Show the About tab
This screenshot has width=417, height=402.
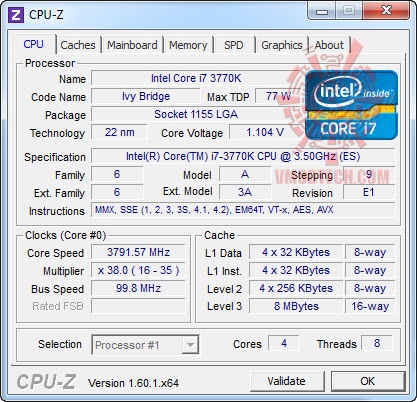(329, 45)
